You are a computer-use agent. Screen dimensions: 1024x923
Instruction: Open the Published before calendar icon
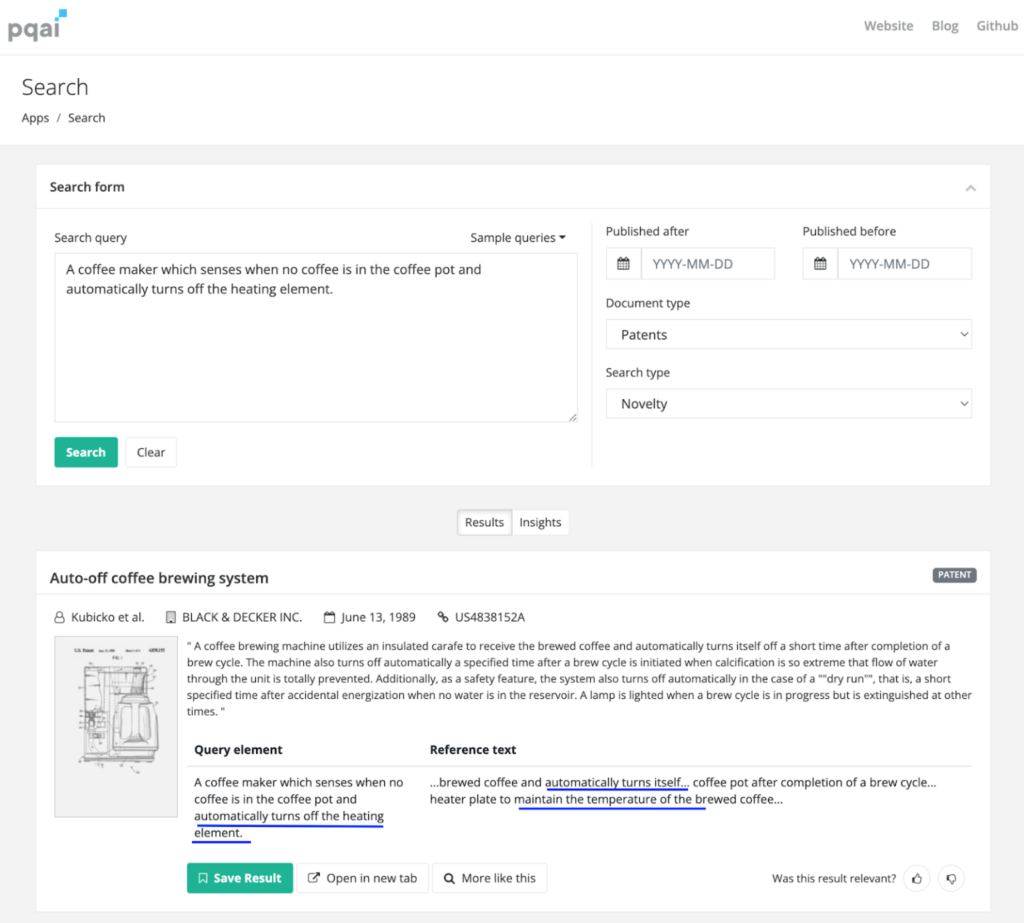(820, 264)
